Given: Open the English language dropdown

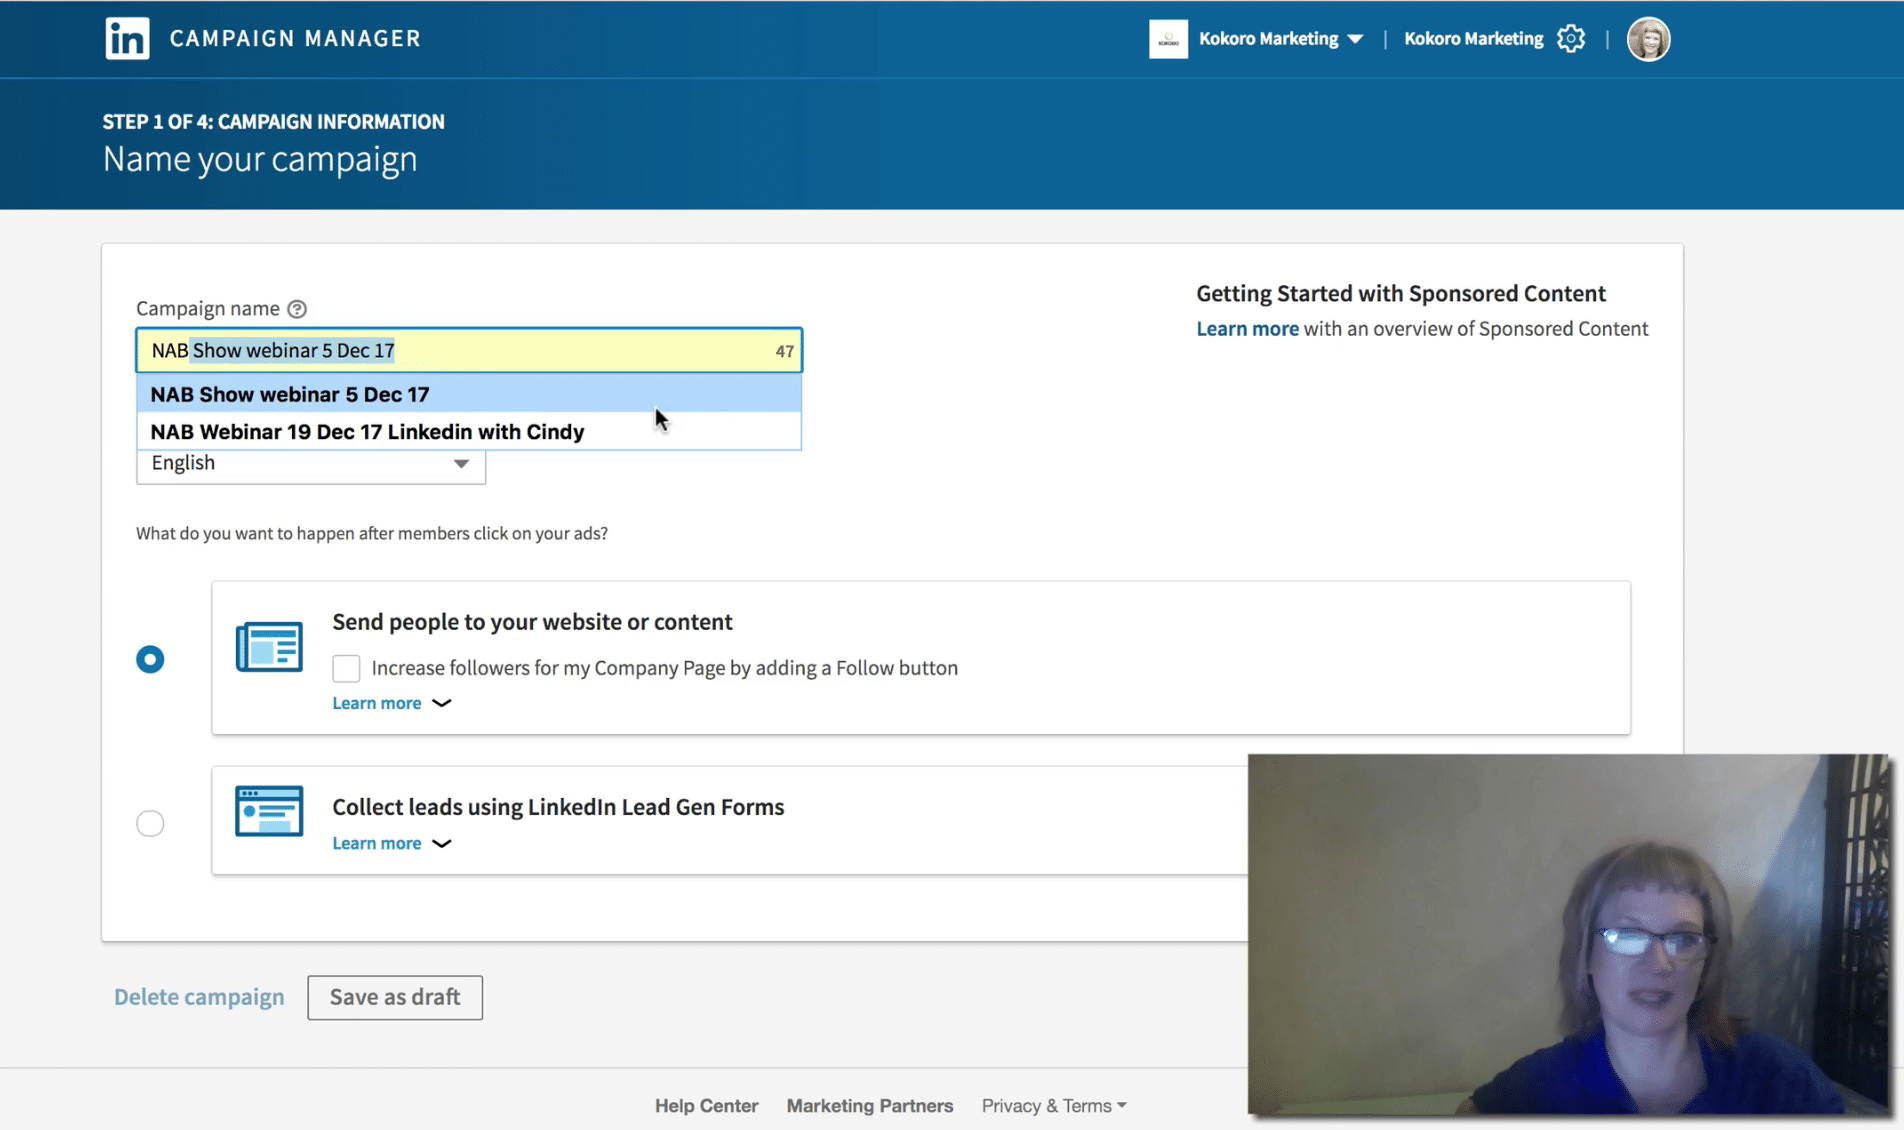Looking at the screenshot, I should [x=311, y=465].
